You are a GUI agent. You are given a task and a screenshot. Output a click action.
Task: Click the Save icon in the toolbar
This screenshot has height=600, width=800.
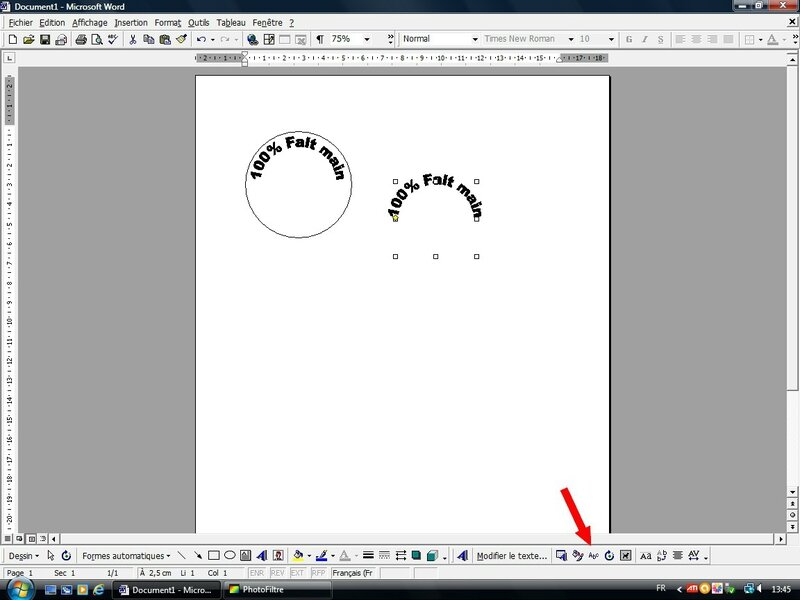point(45,39)
